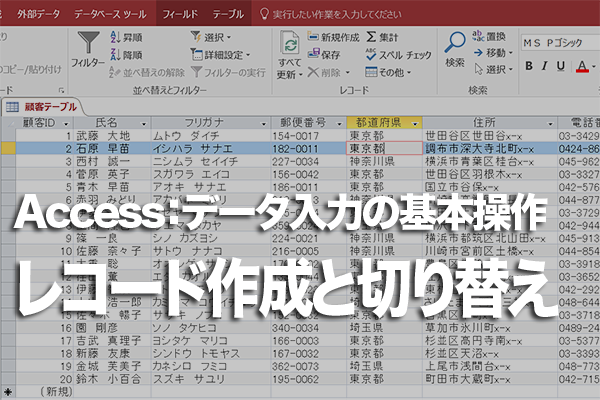Click the new record asterisk row selector
600x400 pixels.
point(8,392)
